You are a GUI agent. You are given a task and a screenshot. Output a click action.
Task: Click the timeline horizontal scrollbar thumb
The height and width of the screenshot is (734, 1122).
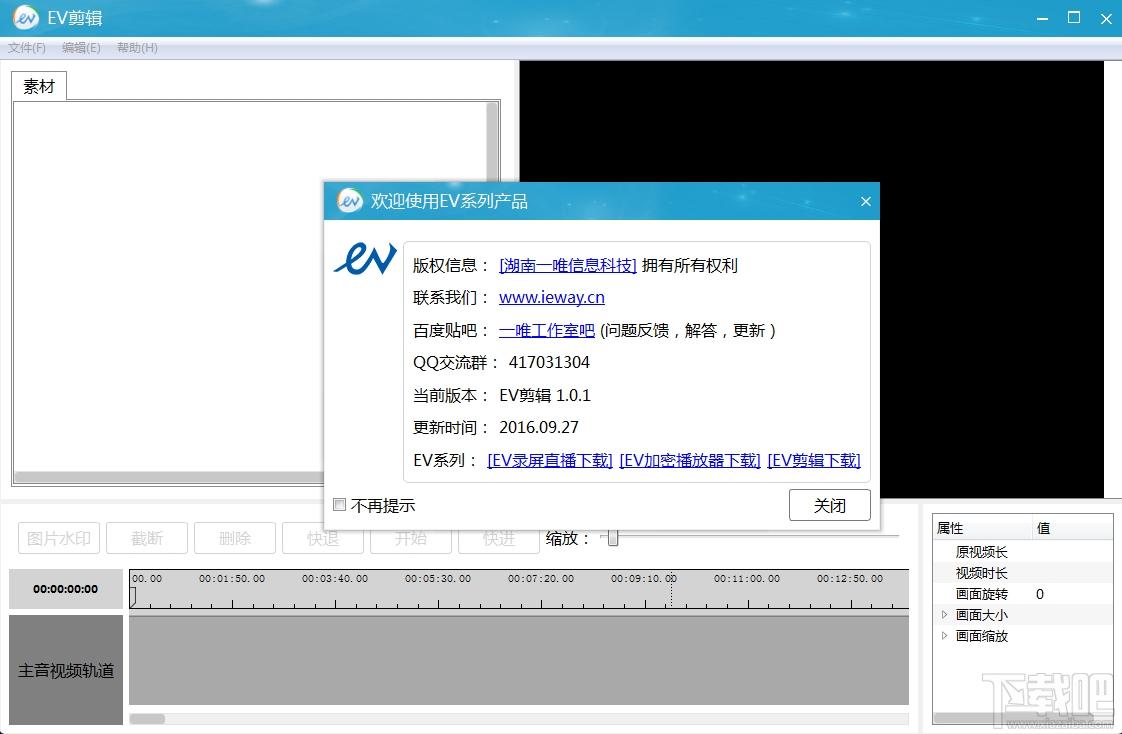(x=147, y=718)
